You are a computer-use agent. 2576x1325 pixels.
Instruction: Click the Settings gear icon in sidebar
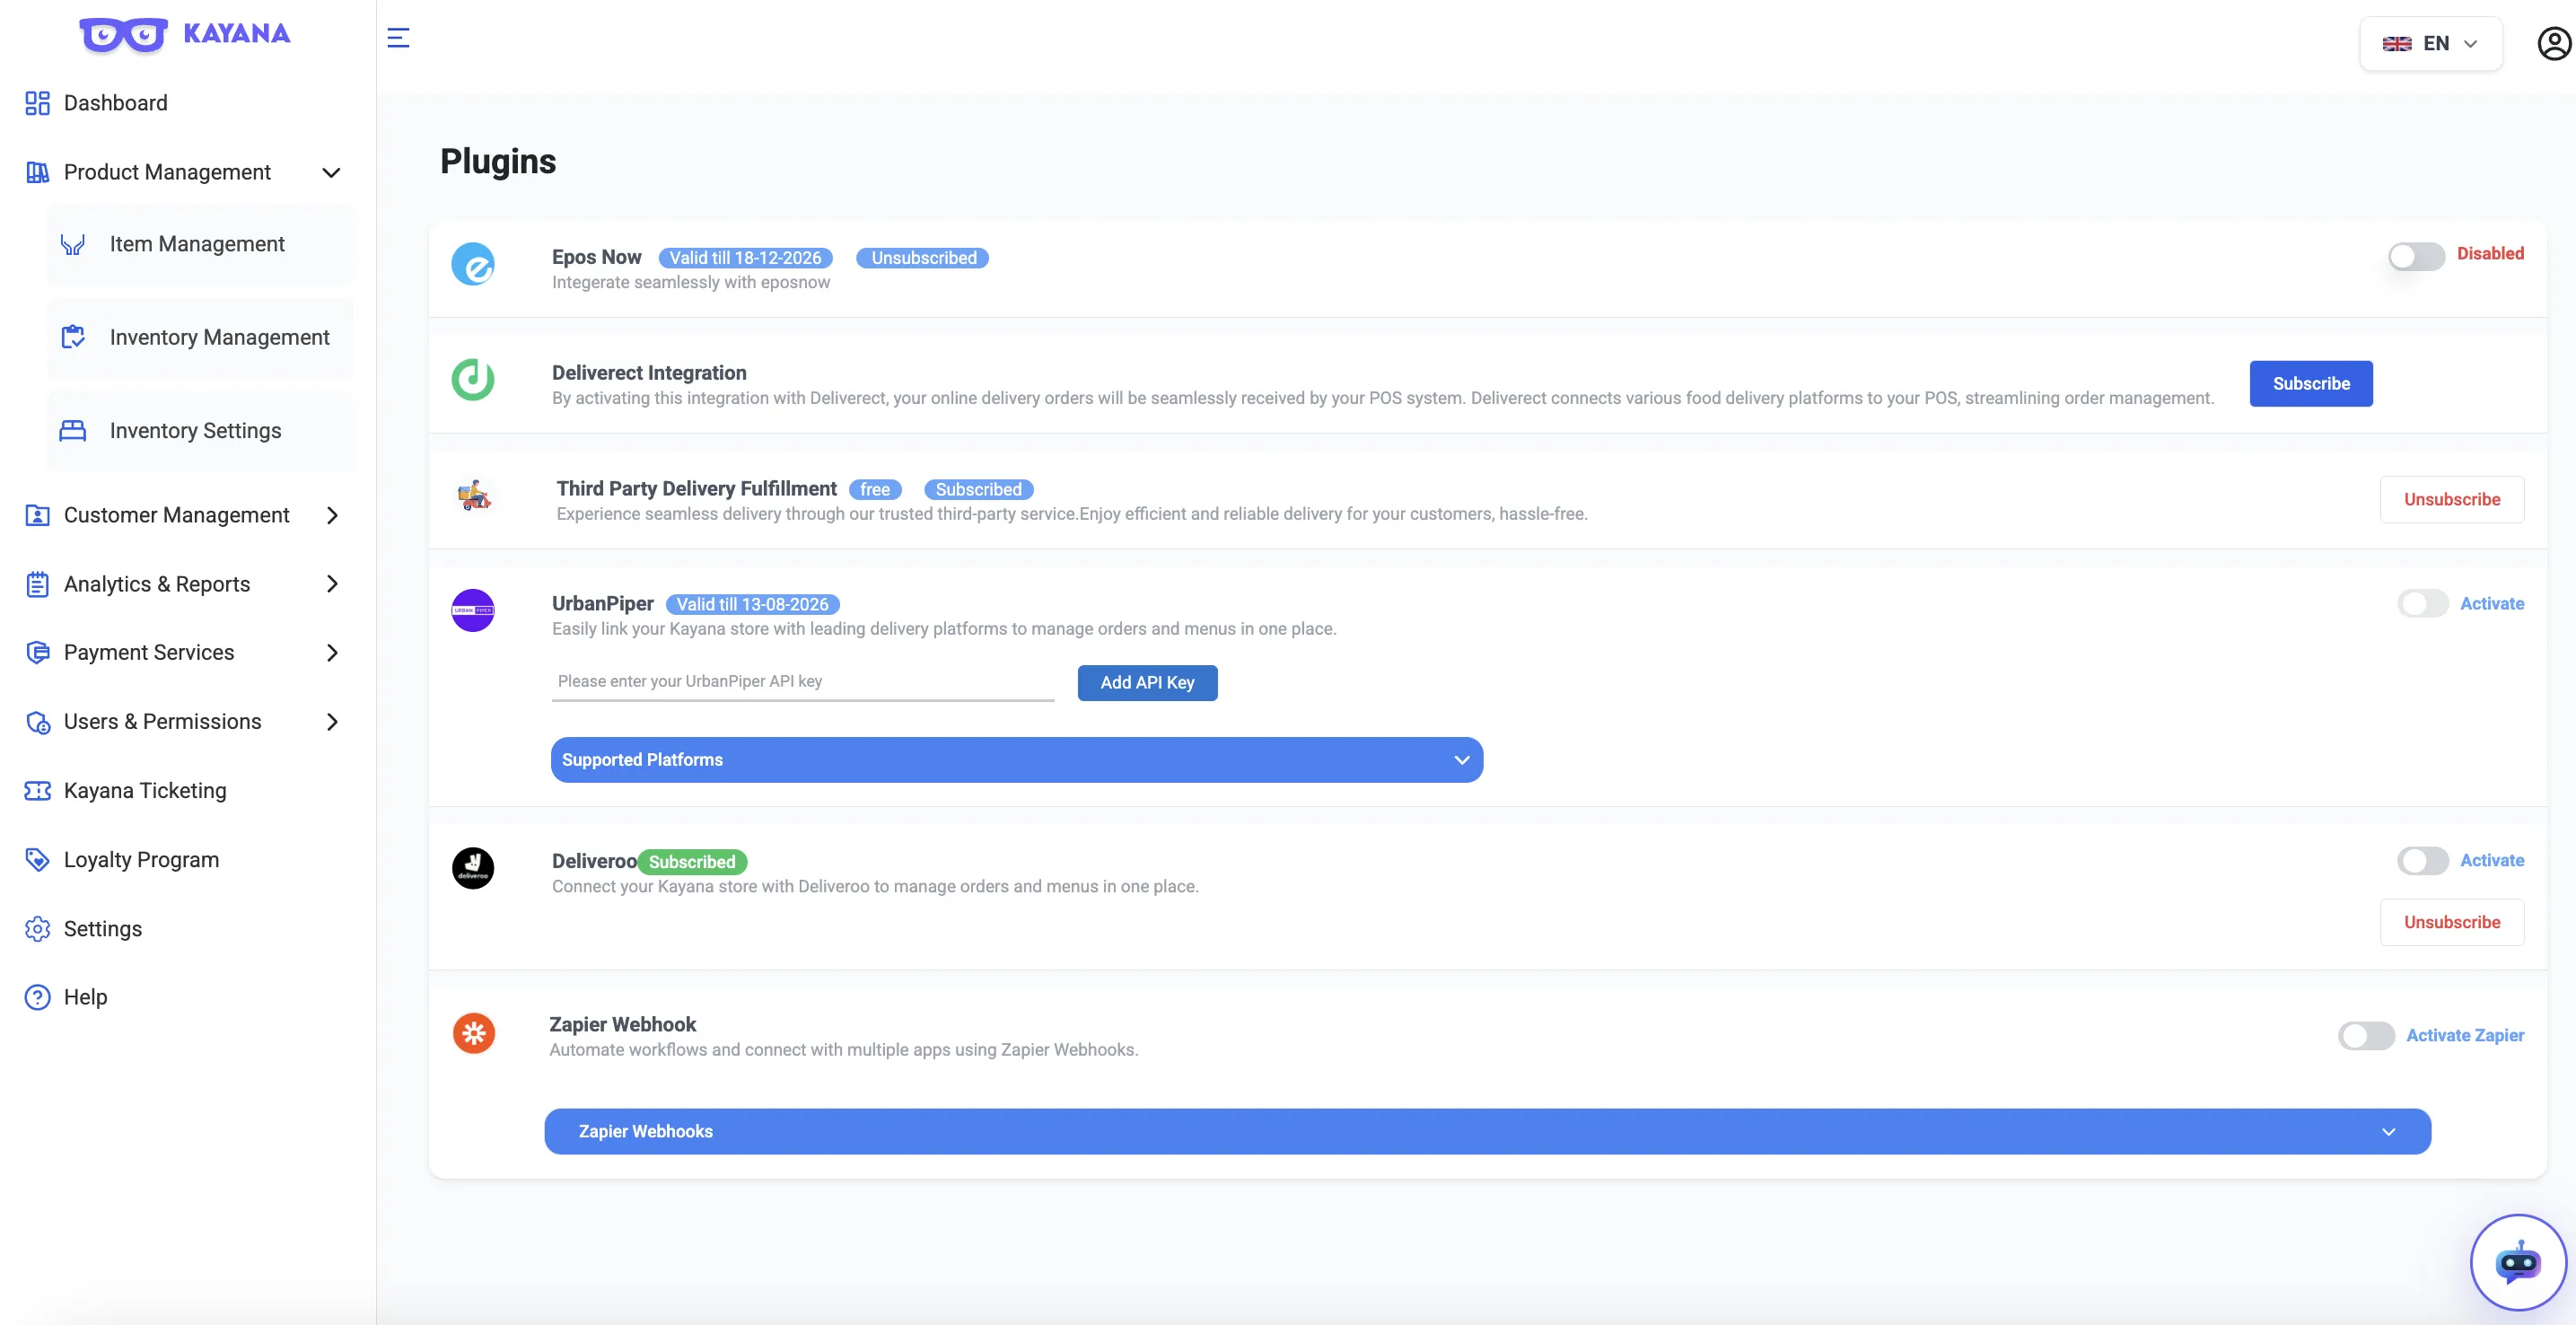point(37,929)
